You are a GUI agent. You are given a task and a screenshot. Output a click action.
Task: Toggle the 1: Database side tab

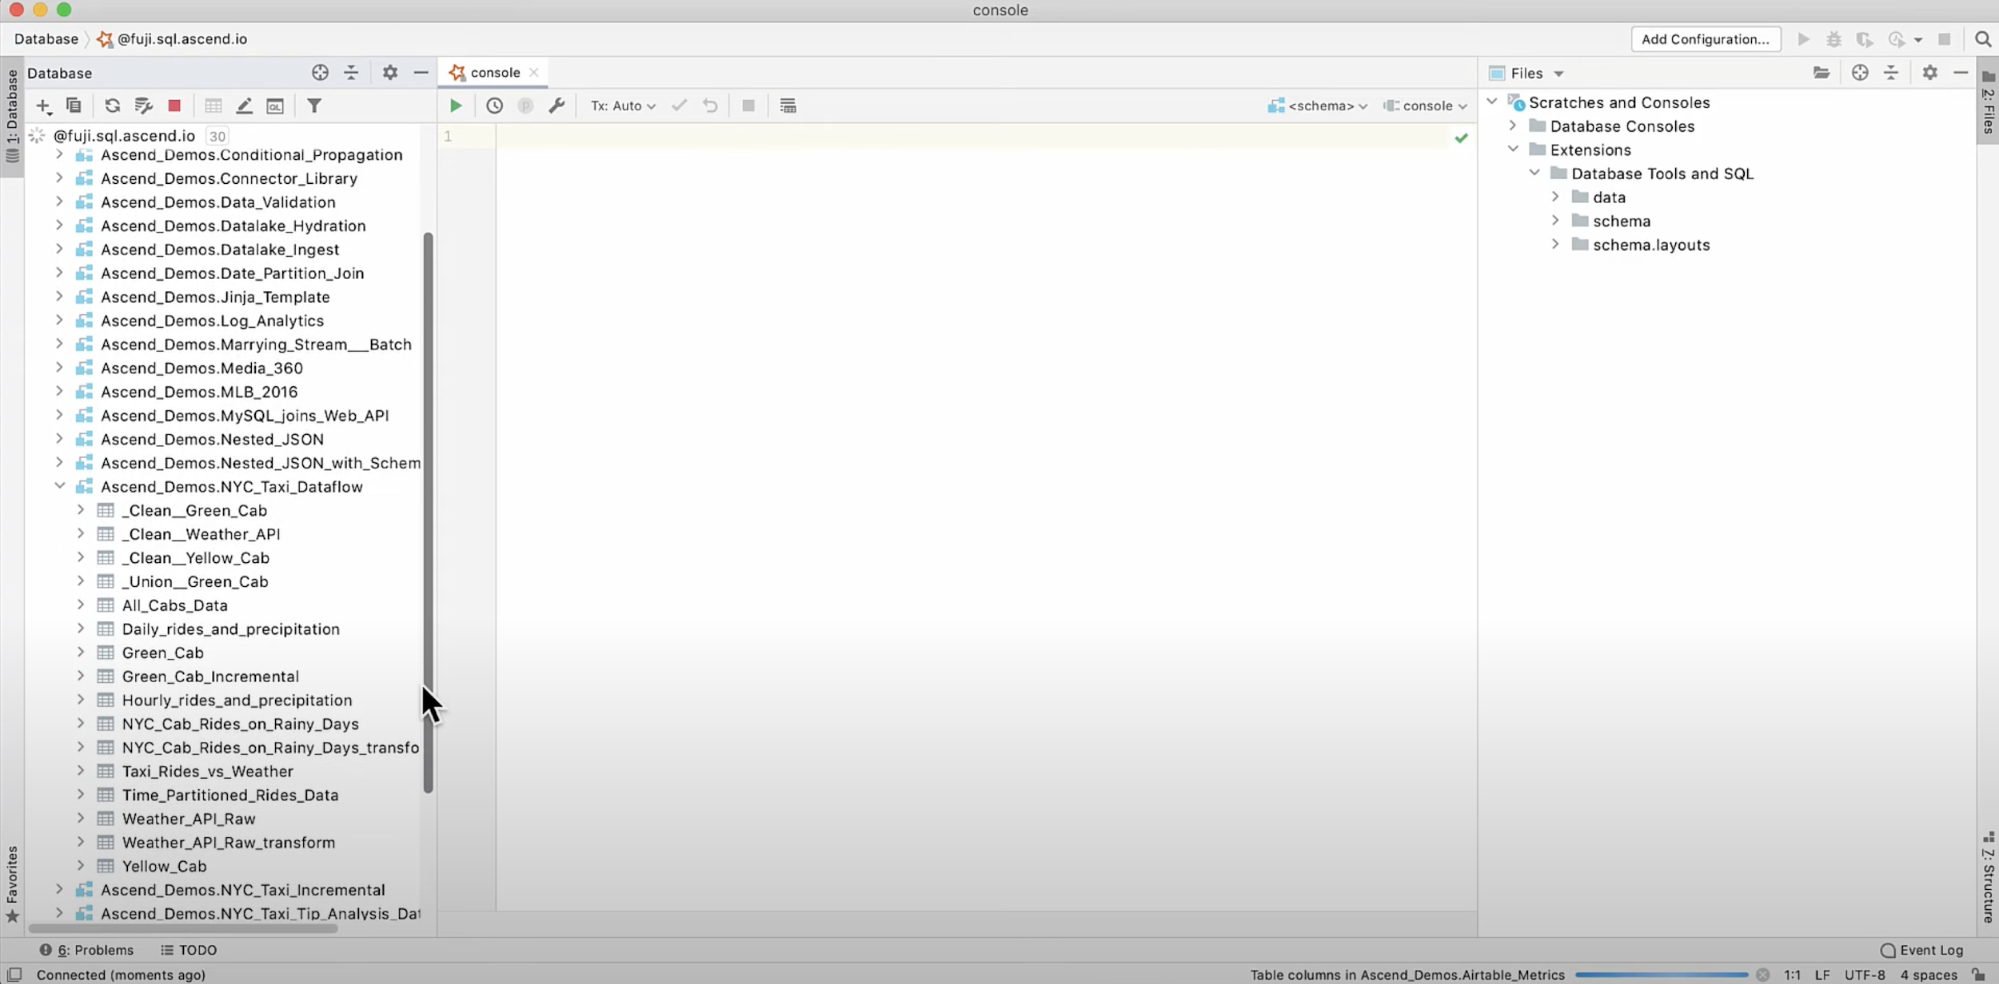(x=12, y=117)
